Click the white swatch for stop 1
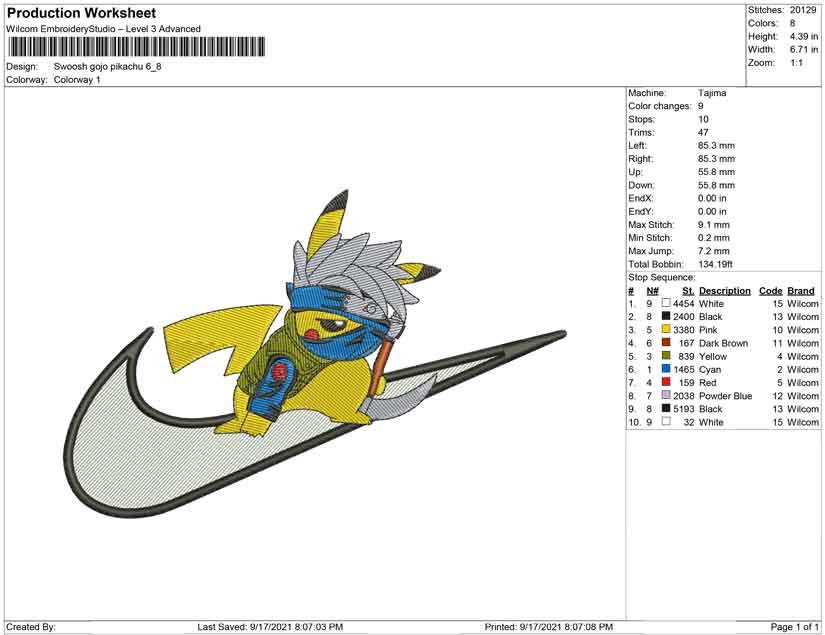The height and width of the screenshot is (635, 825). point(666,303)
